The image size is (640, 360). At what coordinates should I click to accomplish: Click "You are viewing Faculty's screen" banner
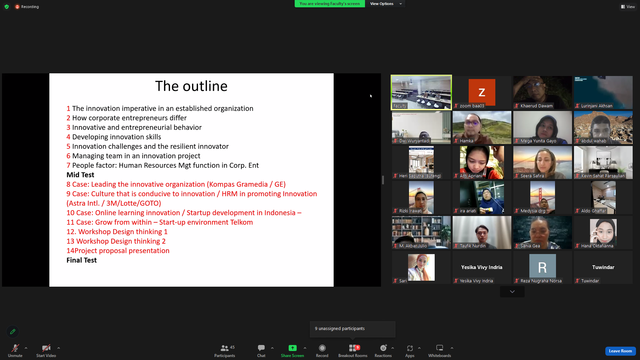[330, 4]
